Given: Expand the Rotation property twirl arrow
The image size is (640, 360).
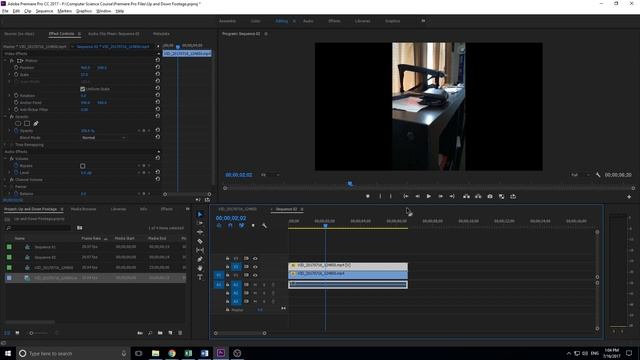Looking at the screenshot, I should click(10, 95).
